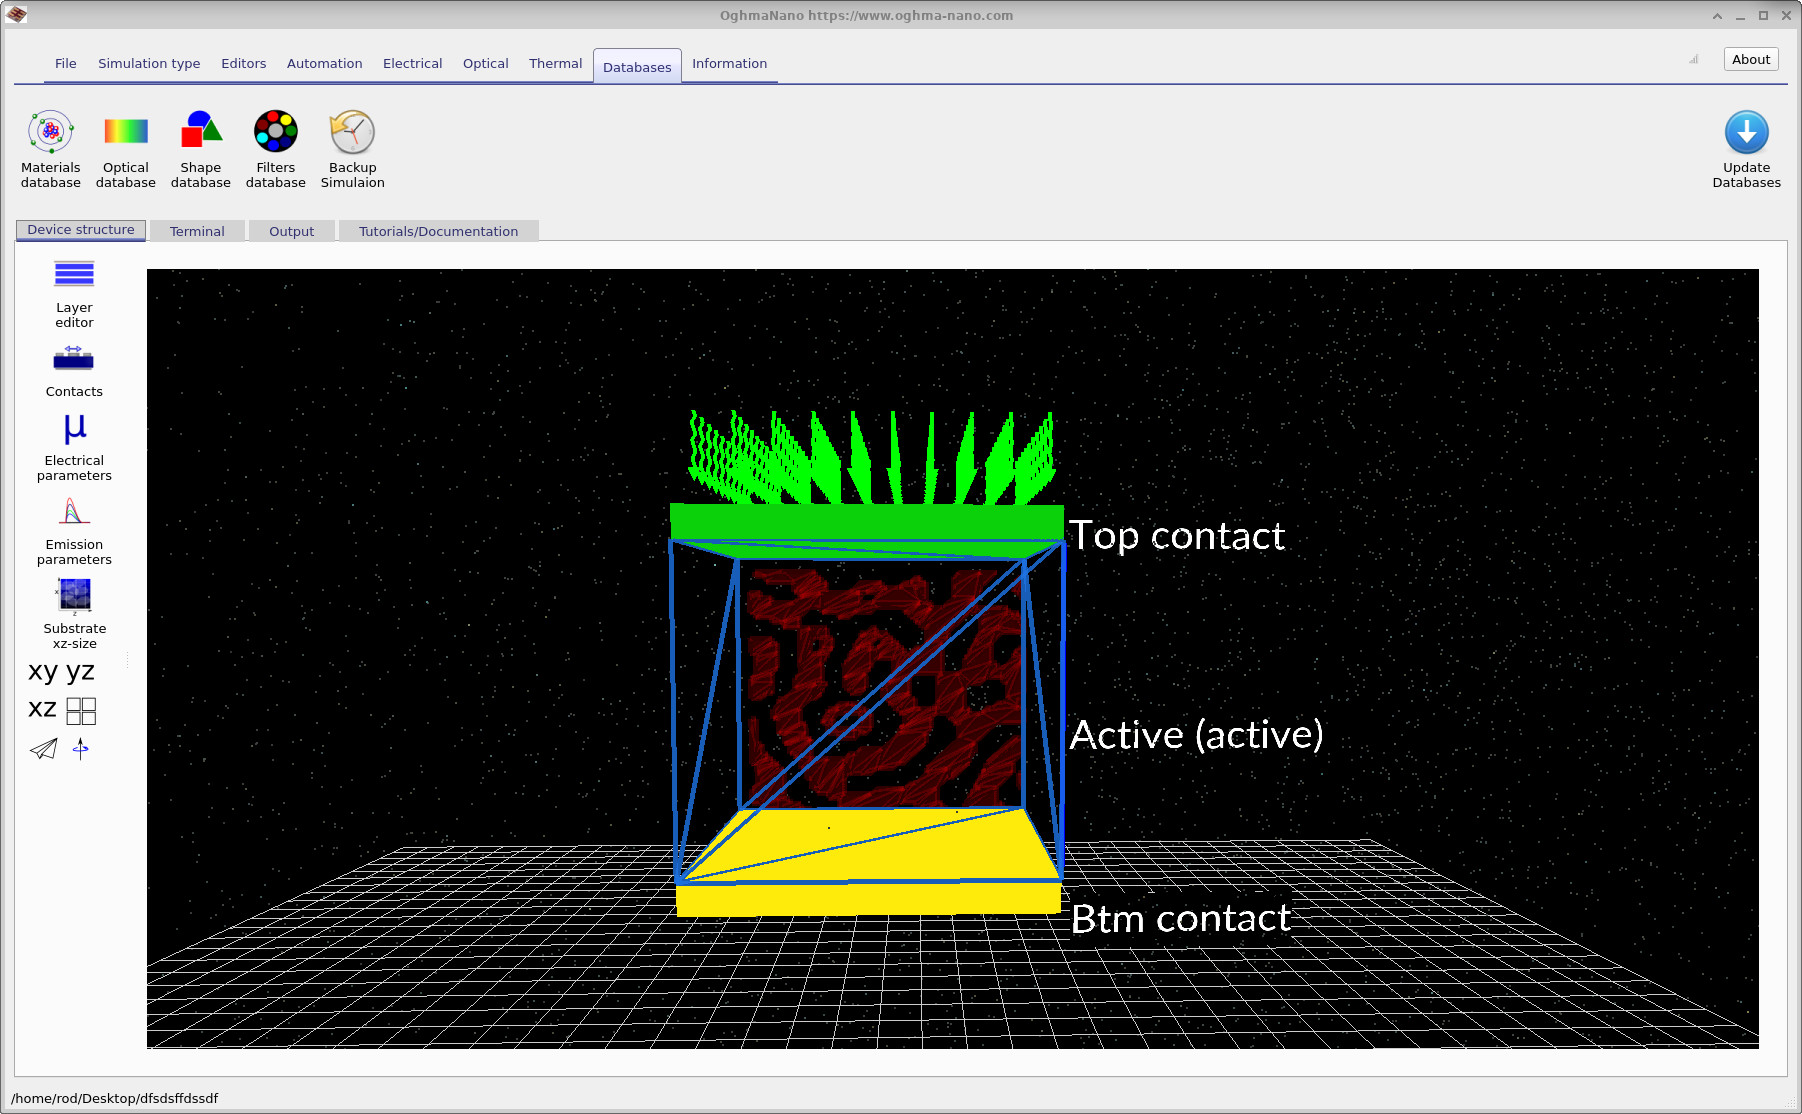The height and width of the screenshot is (1114, 1802).
Task: Open the Materials database
Action: click(50, 148)
